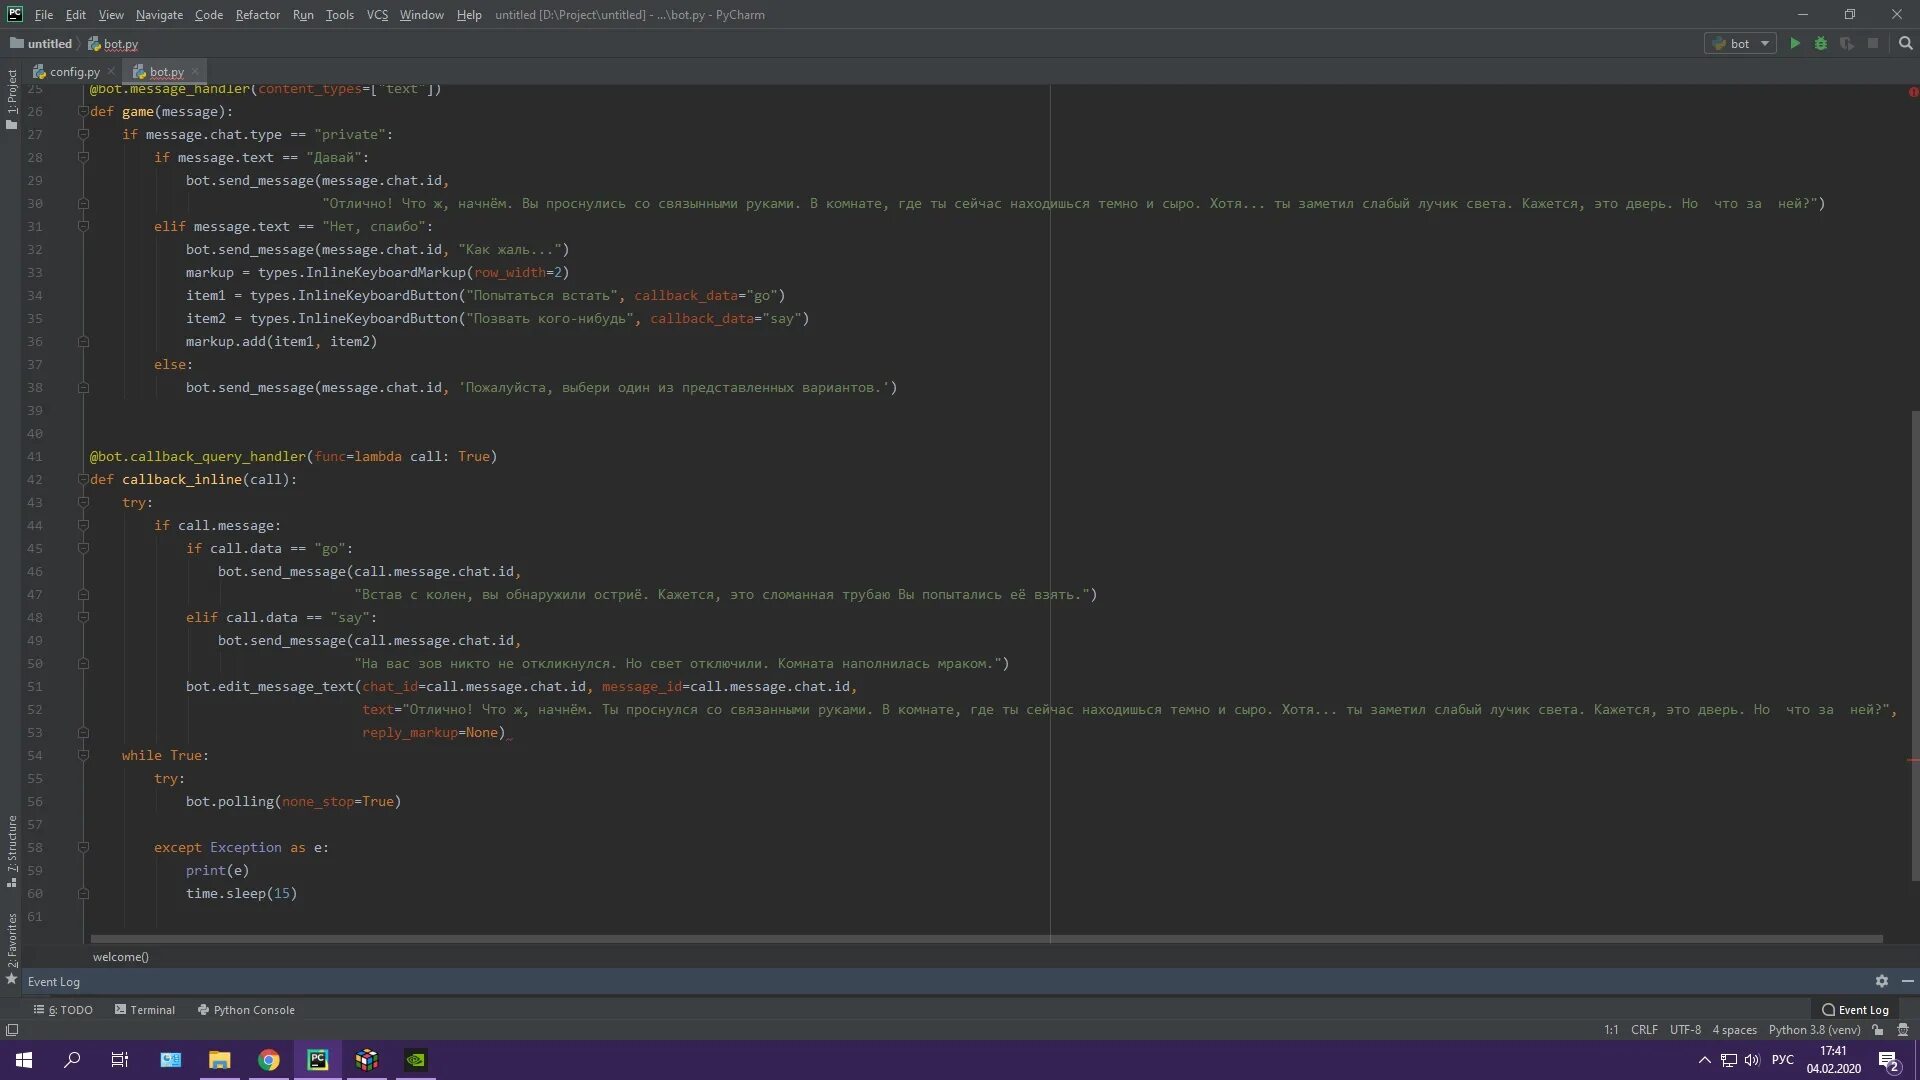Select the Stop process icon

coord(1871,44)
